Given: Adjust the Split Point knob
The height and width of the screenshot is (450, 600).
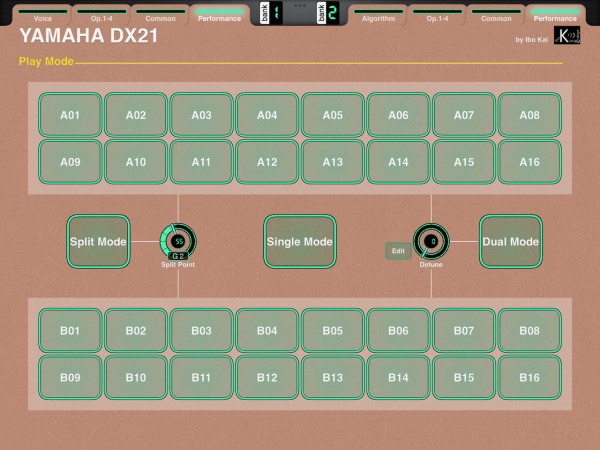Looking at the screenshot, I should pyautogui.click(x=178, y=241).
